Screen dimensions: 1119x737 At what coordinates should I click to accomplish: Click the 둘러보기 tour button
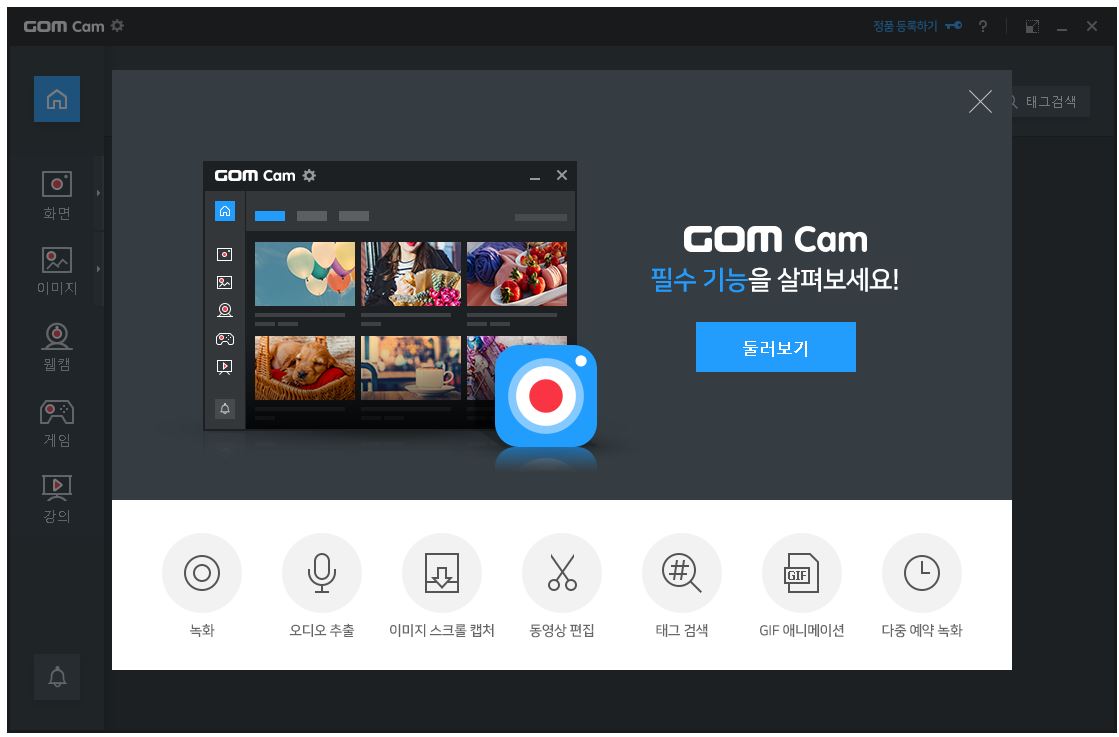(x=776, y=347)
